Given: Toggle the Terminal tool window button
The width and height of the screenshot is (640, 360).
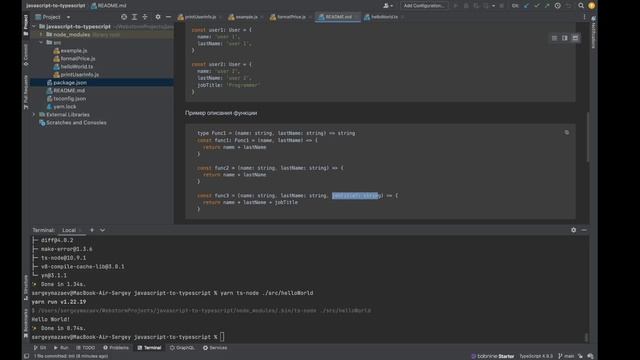Looking at the screenshot, I should [x=149, y=348].
